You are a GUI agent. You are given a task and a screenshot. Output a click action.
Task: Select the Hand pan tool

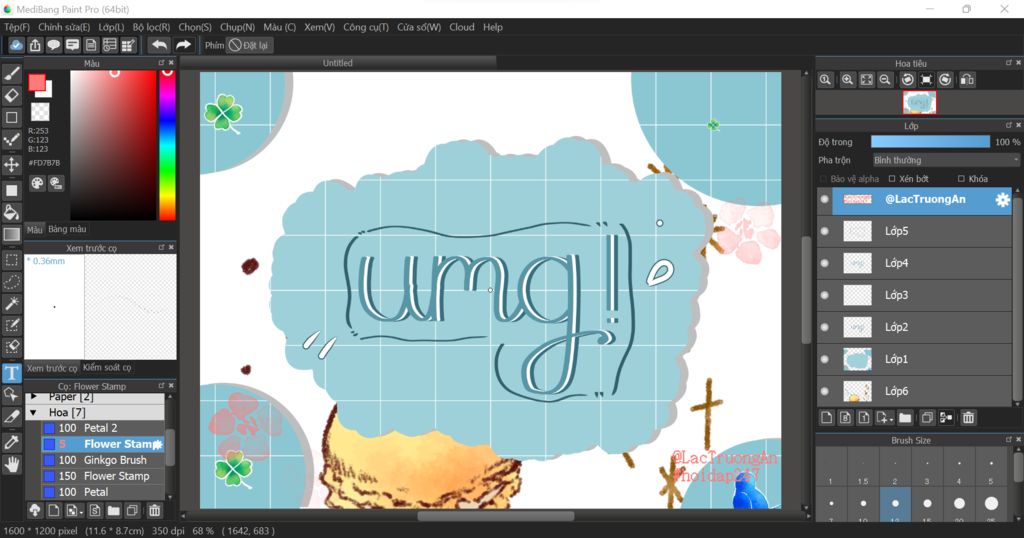[12, 464]
